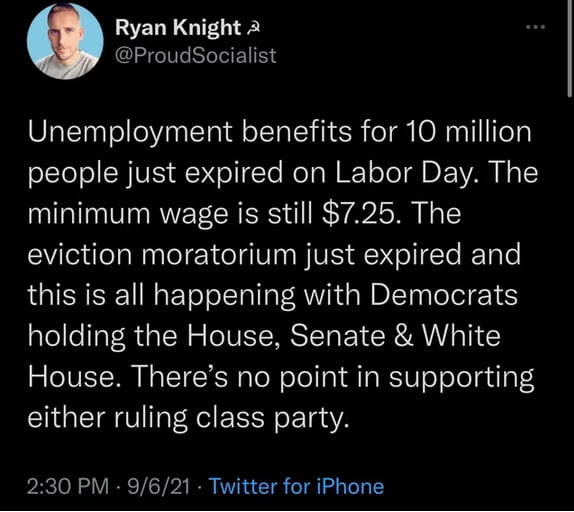Open the three-dot more options menu
This screenshot has width=574, height=512.
click(536, 27)
